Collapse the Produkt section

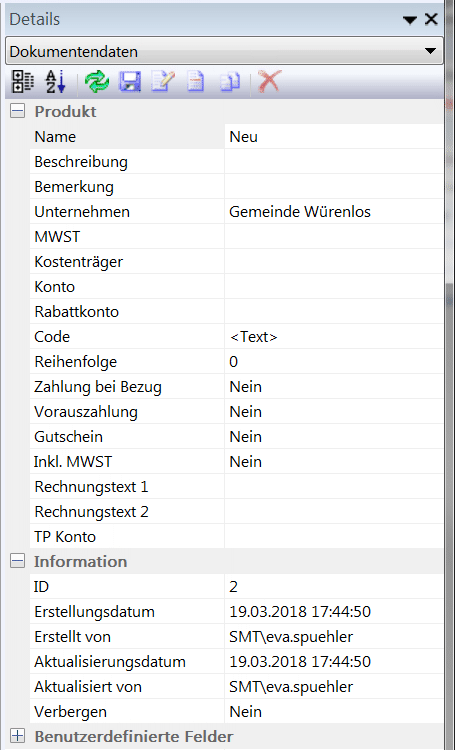(x=18, y=111)
